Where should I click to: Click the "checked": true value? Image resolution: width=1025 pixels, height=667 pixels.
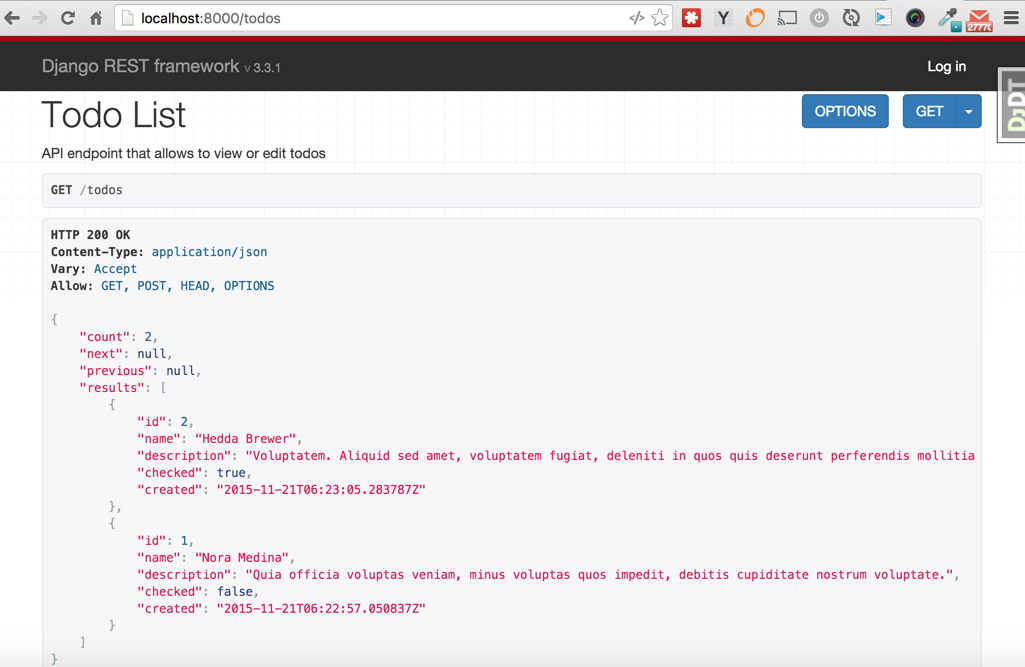pos(231,473)
